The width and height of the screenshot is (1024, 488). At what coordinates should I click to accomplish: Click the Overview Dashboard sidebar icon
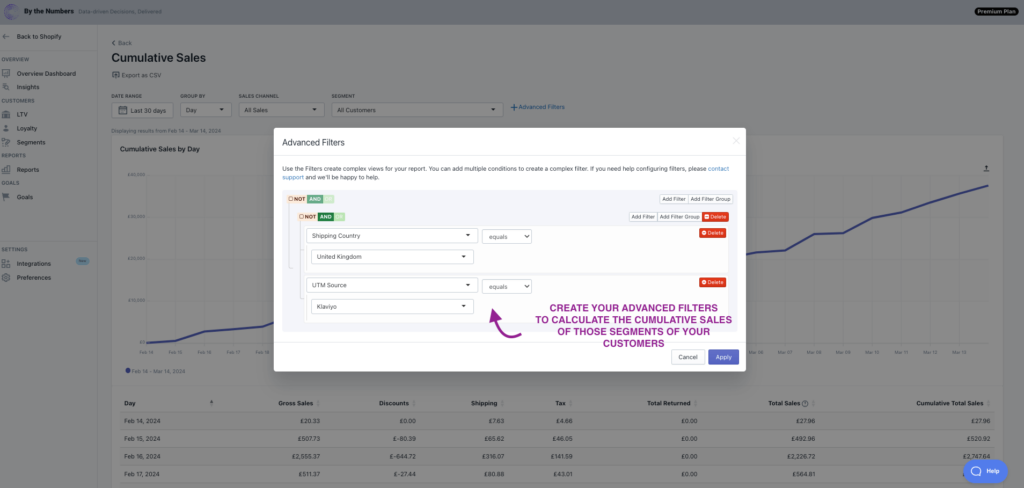[x=6, y=73]
